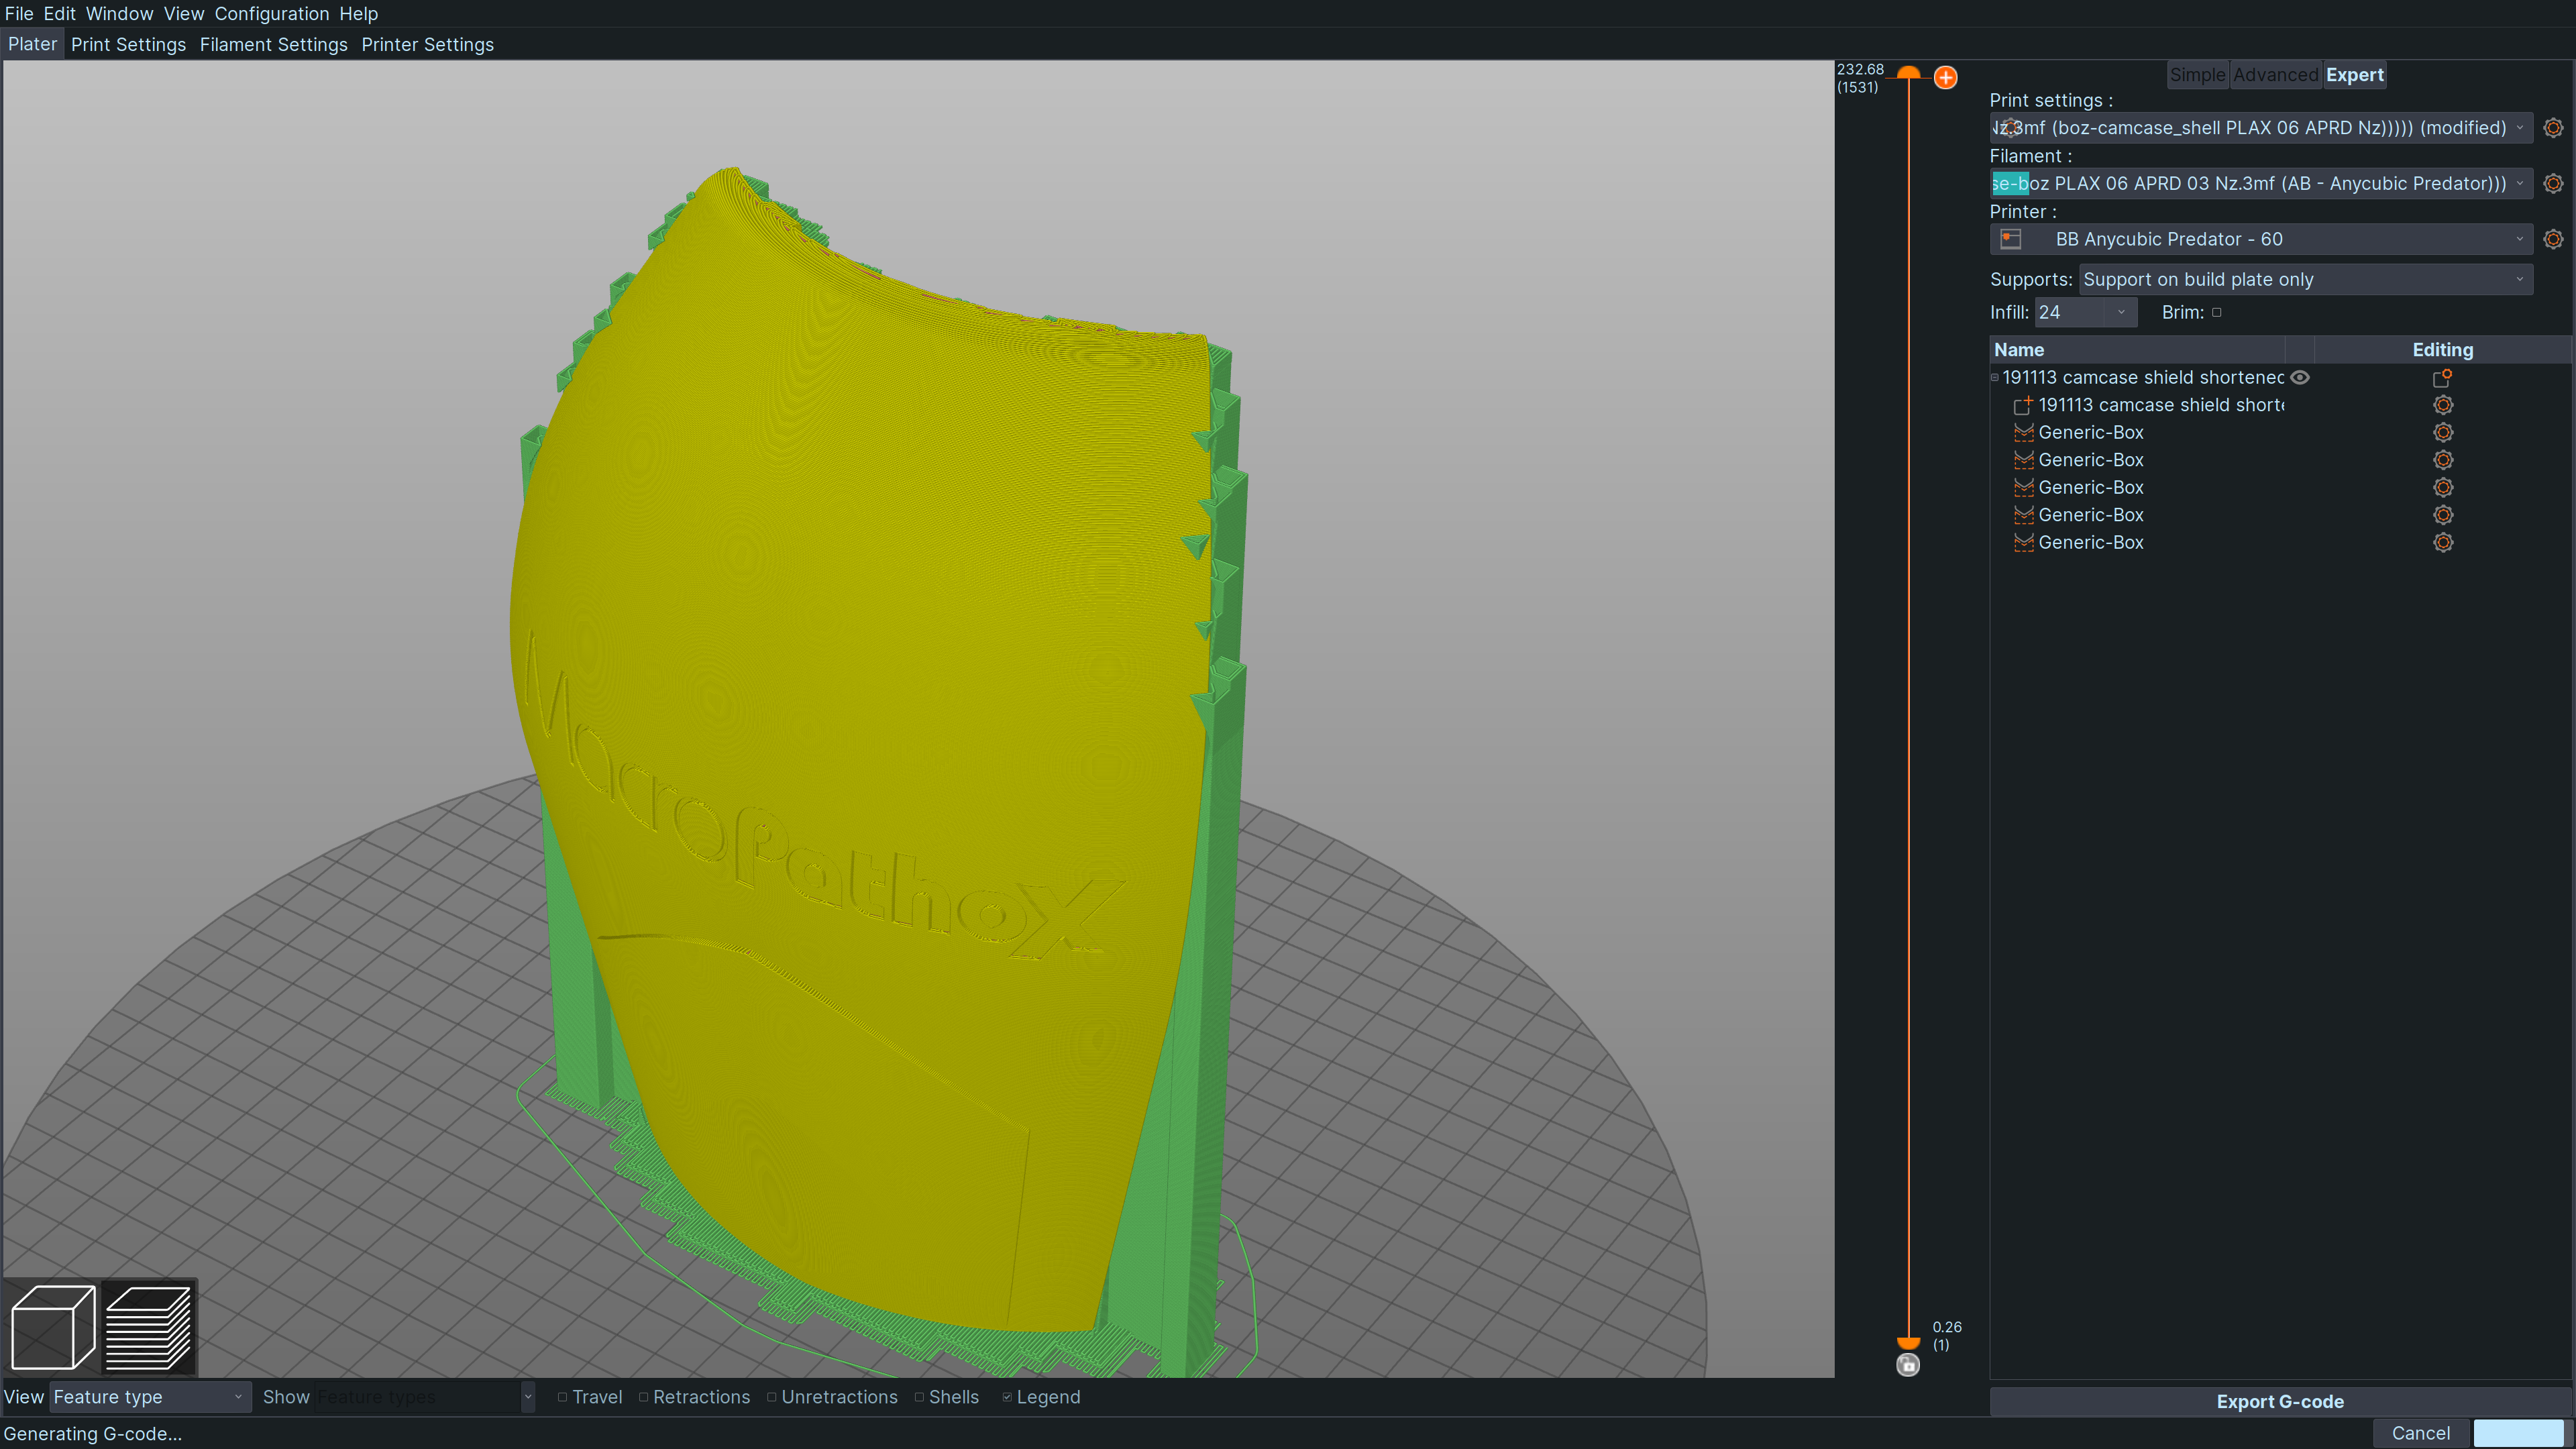Open the Print settings preset dropdown
This screenshot has height=1449, width=2576.
coord(2260,128)
